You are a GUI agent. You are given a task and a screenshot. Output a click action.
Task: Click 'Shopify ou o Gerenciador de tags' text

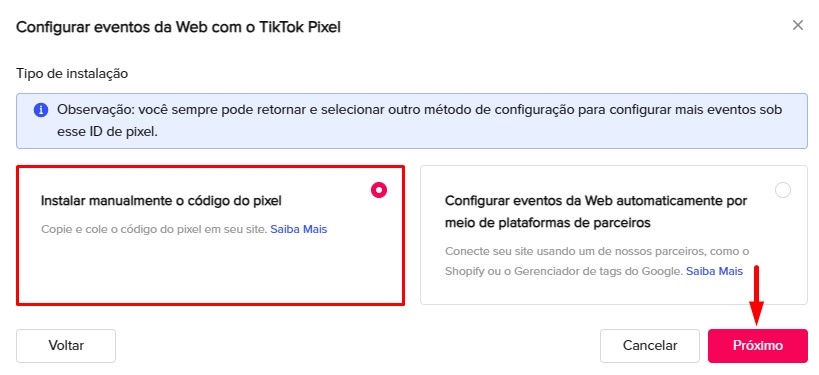[x=564, y=272]
